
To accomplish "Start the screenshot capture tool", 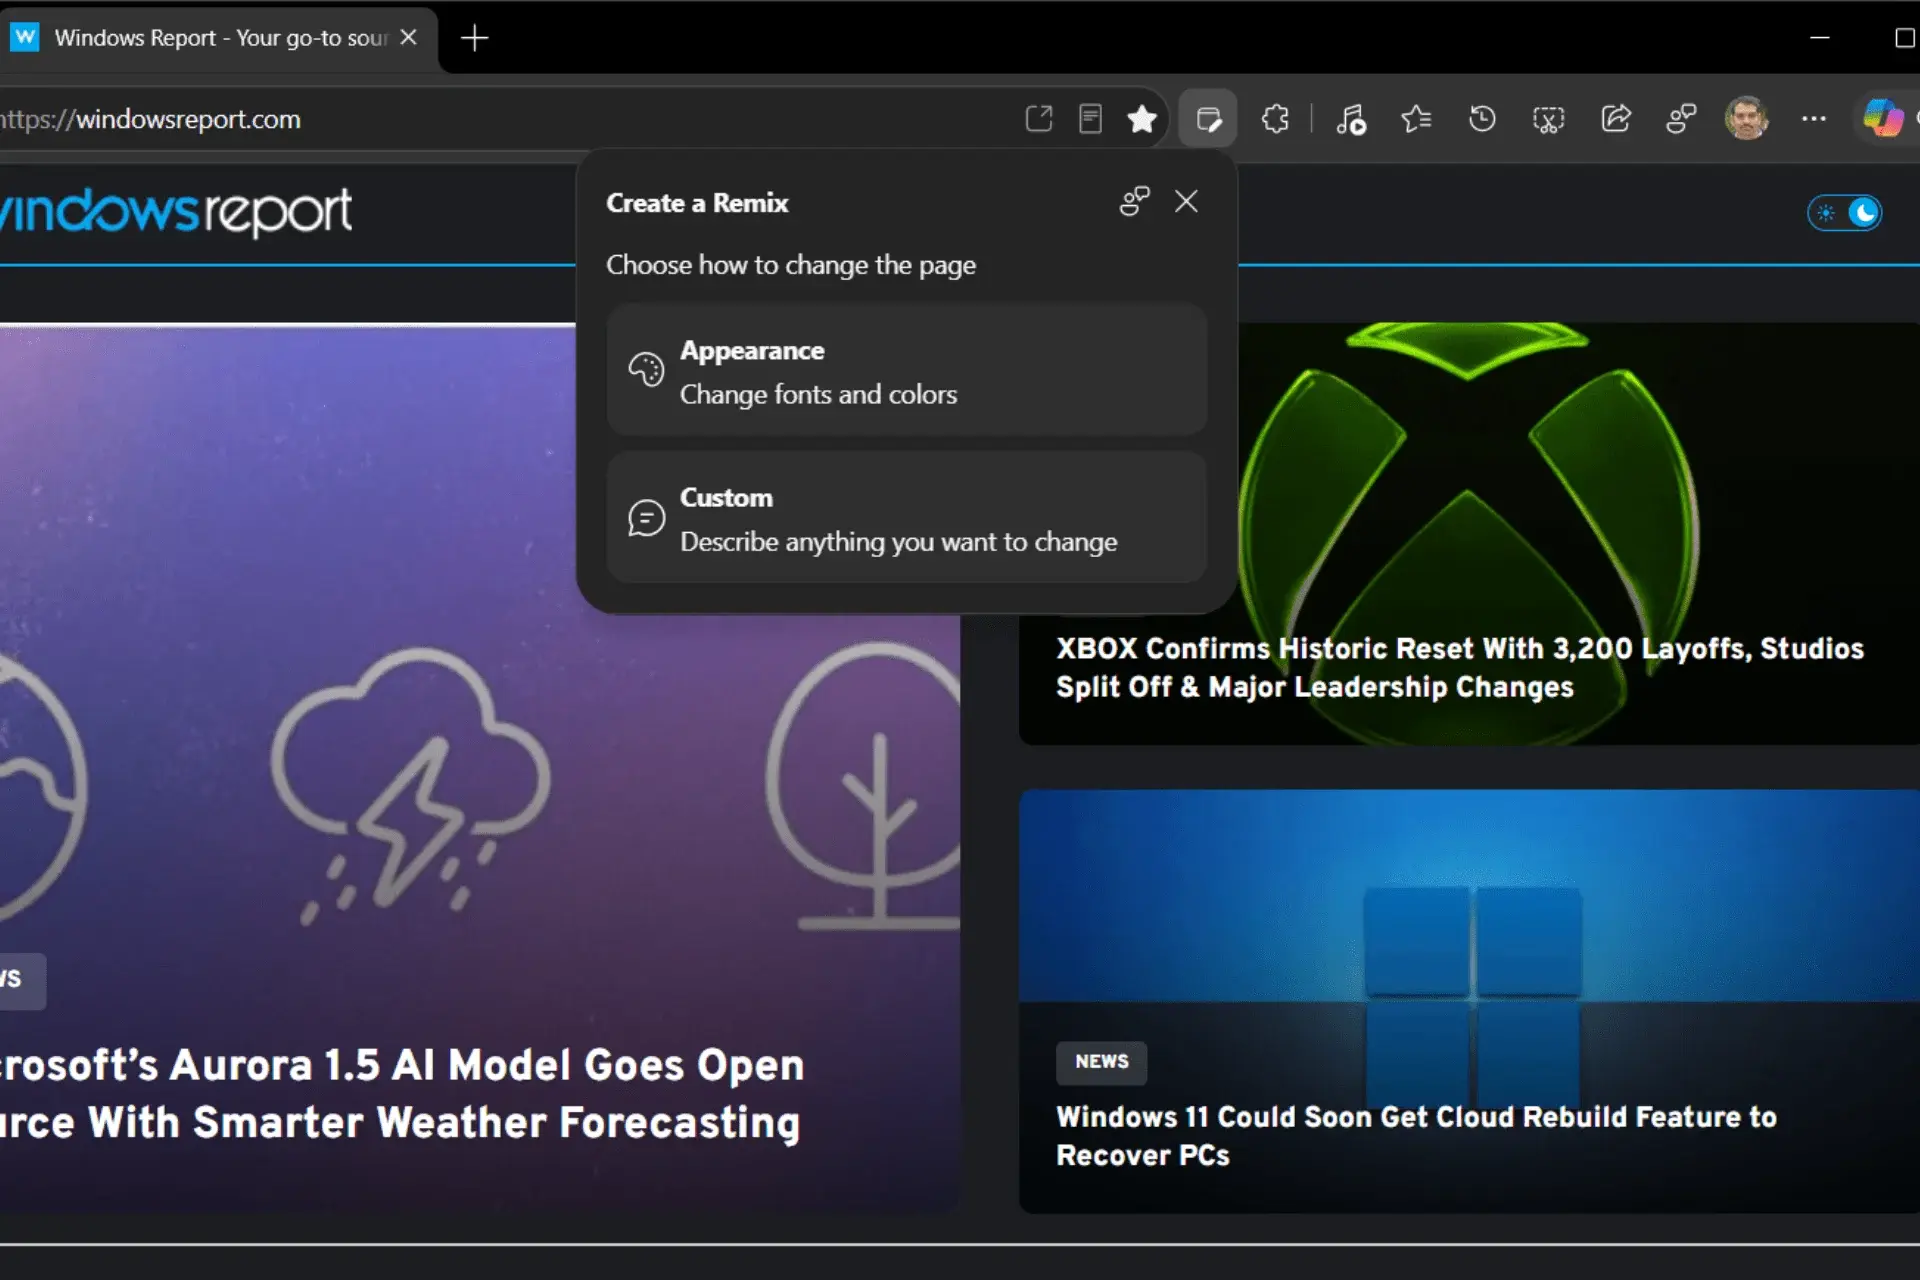I will (x=1548, y=120).
